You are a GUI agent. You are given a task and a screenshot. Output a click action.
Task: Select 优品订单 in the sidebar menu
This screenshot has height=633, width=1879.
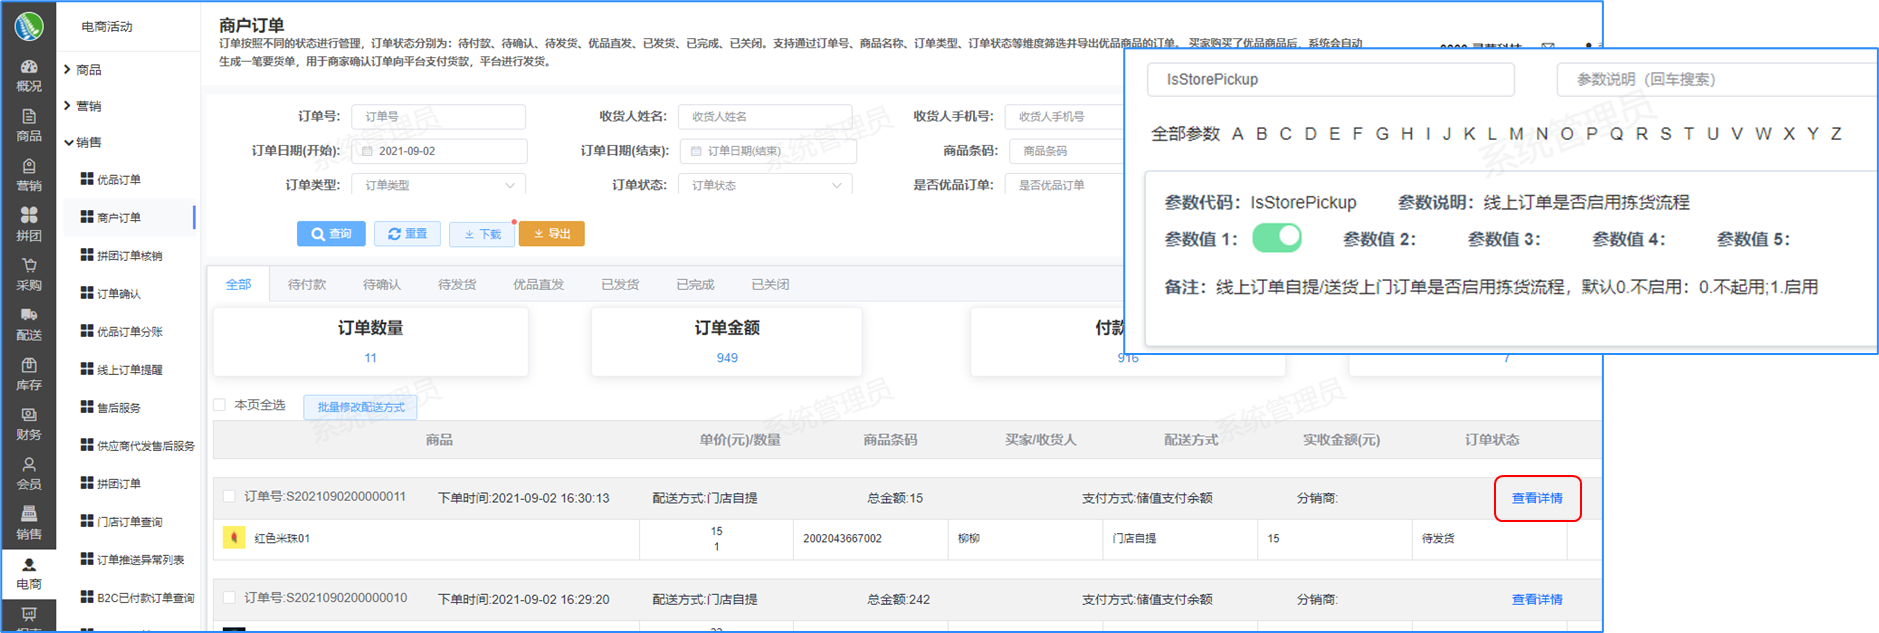[118, 180]
